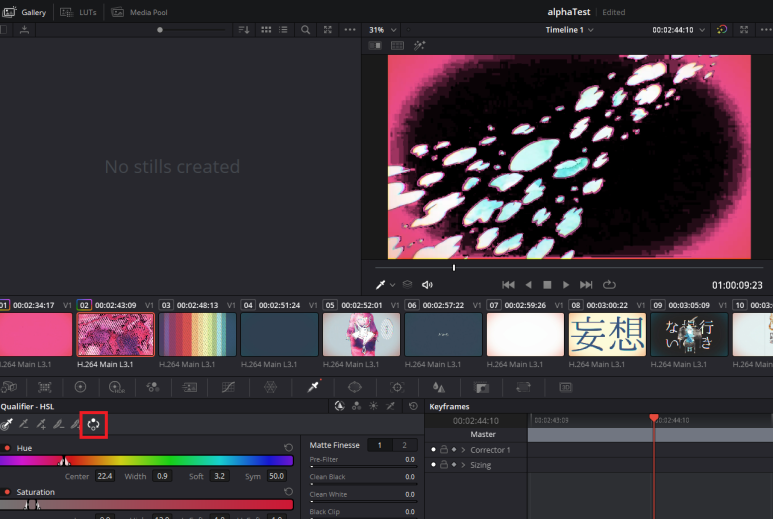Screen dimensions: 773x519
Task: Expand the Sizing keyframe track
Action: click(x=463, y=465)
